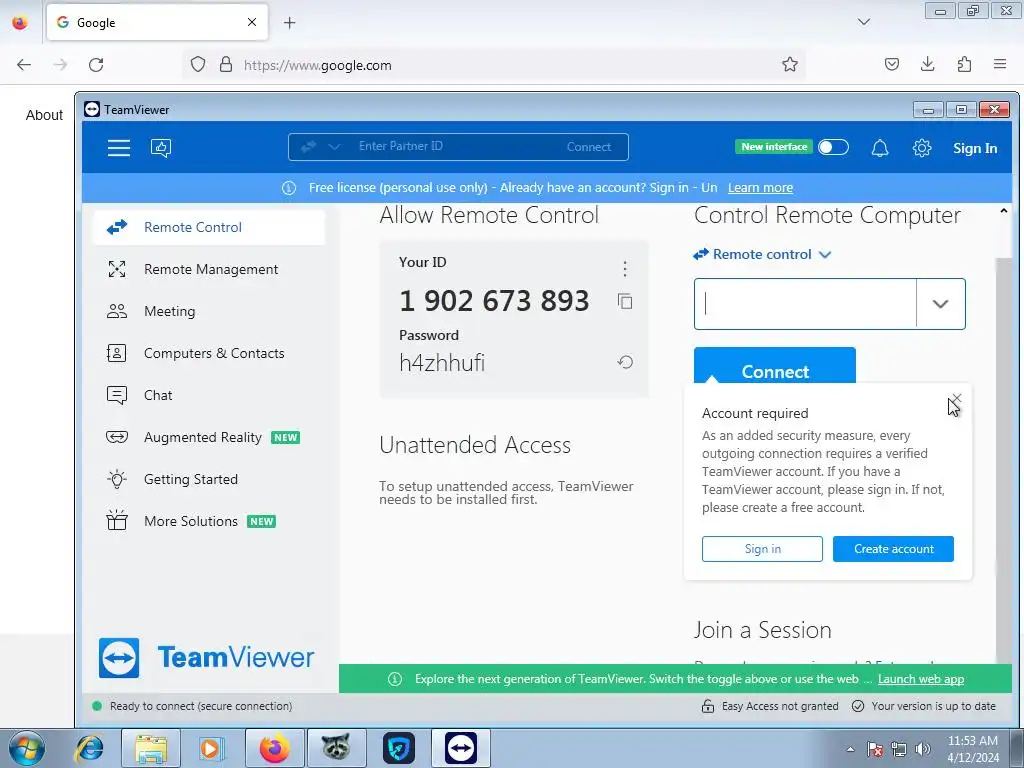Open the notifications bell
Screen dimensions: 1024x768
pyautogui.click(x=880, y=148)
